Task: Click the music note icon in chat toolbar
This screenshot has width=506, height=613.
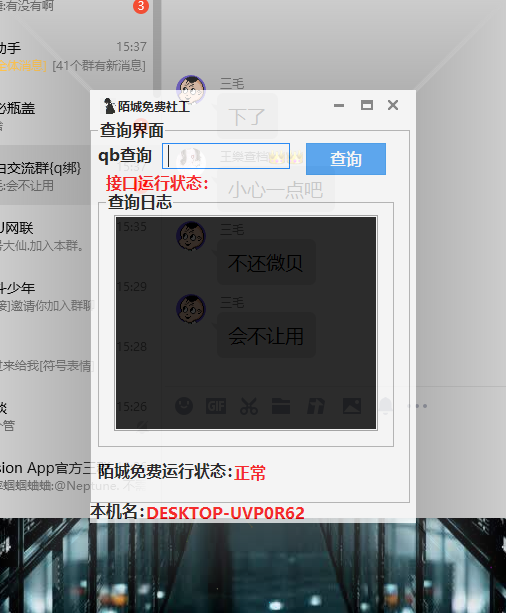Action: [316, 406]
